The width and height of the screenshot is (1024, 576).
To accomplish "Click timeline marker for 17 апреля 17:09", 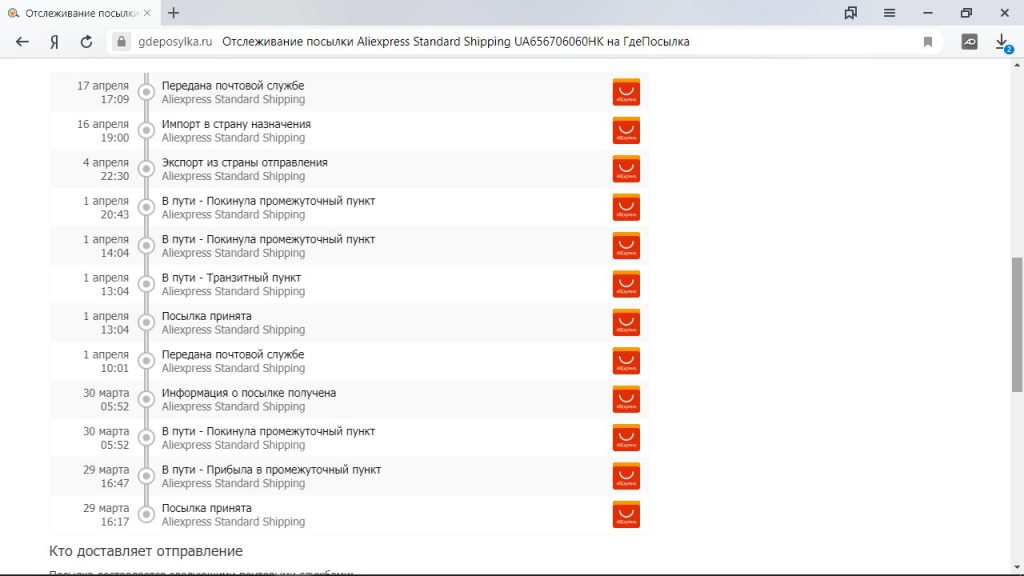I will (x=146, y=92).
